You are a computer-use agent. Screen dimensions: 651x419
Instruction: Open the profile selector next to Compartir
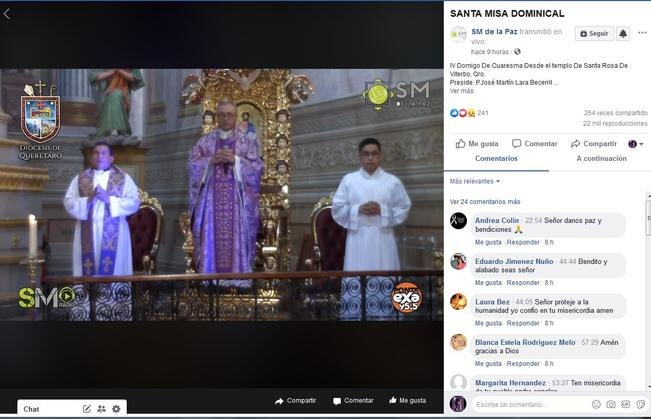(634, 143)
